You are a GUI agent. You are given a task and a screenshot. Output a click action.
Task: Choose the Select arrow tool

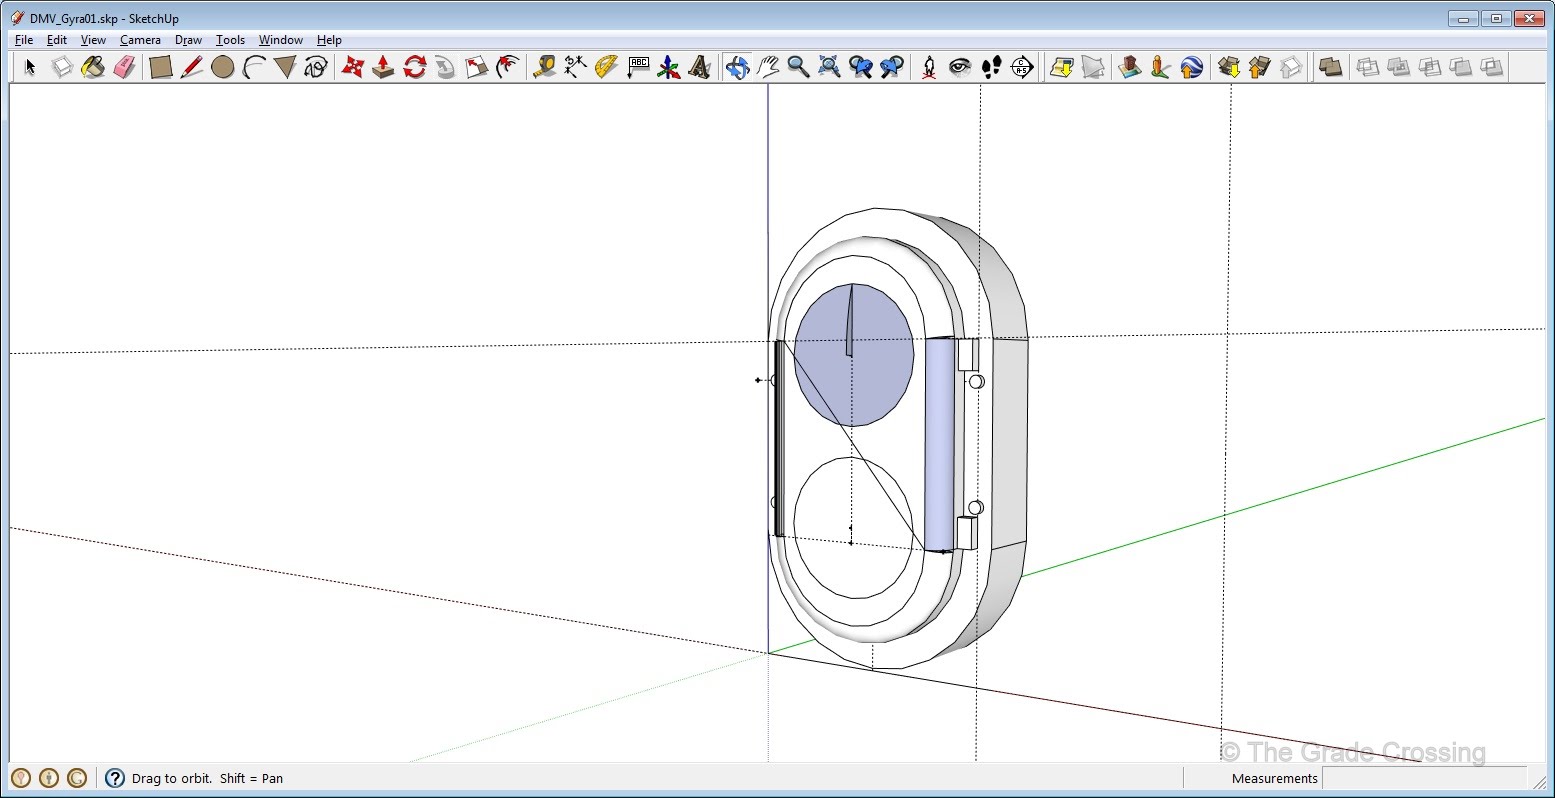30,67
